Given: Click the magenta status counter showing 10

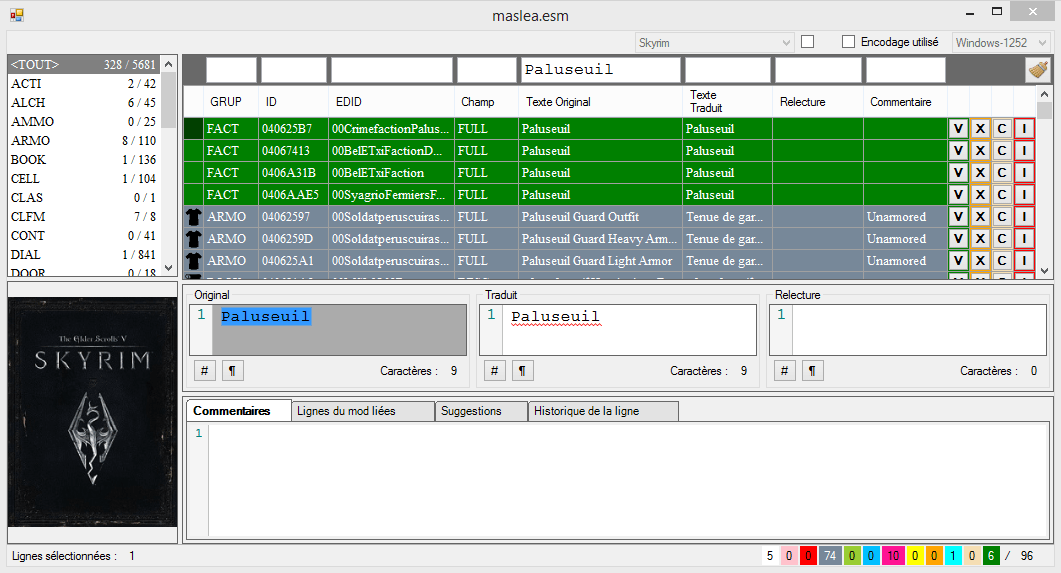Looking at the screenshot, I should [x=893, y=556].
